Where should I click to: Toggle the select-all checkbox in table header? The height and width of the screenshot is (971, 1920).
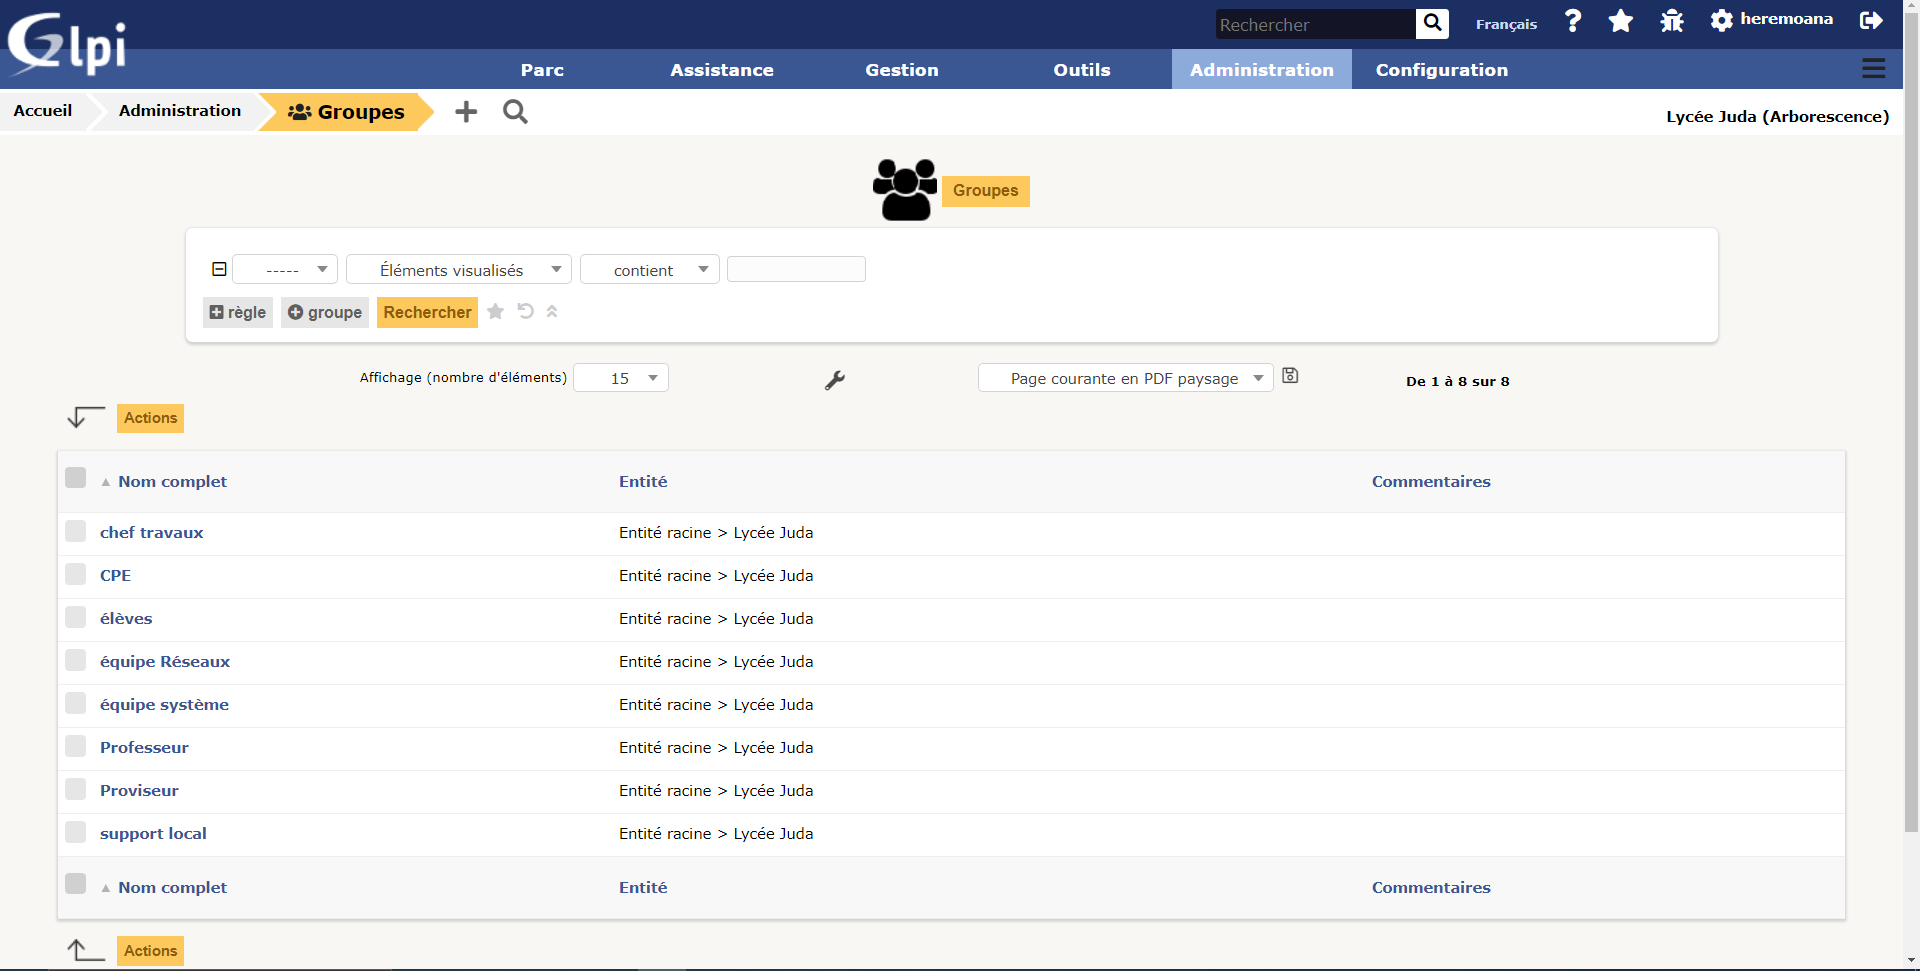pos(76,478)
